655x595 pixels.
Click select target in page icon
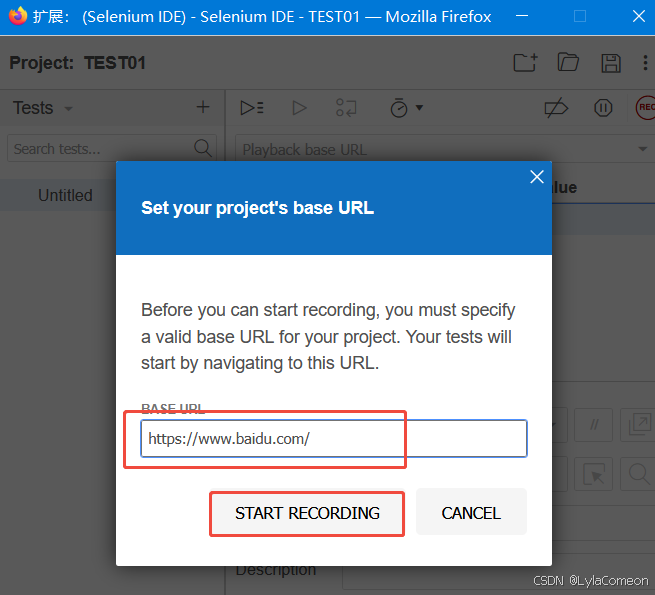point(594,474)
